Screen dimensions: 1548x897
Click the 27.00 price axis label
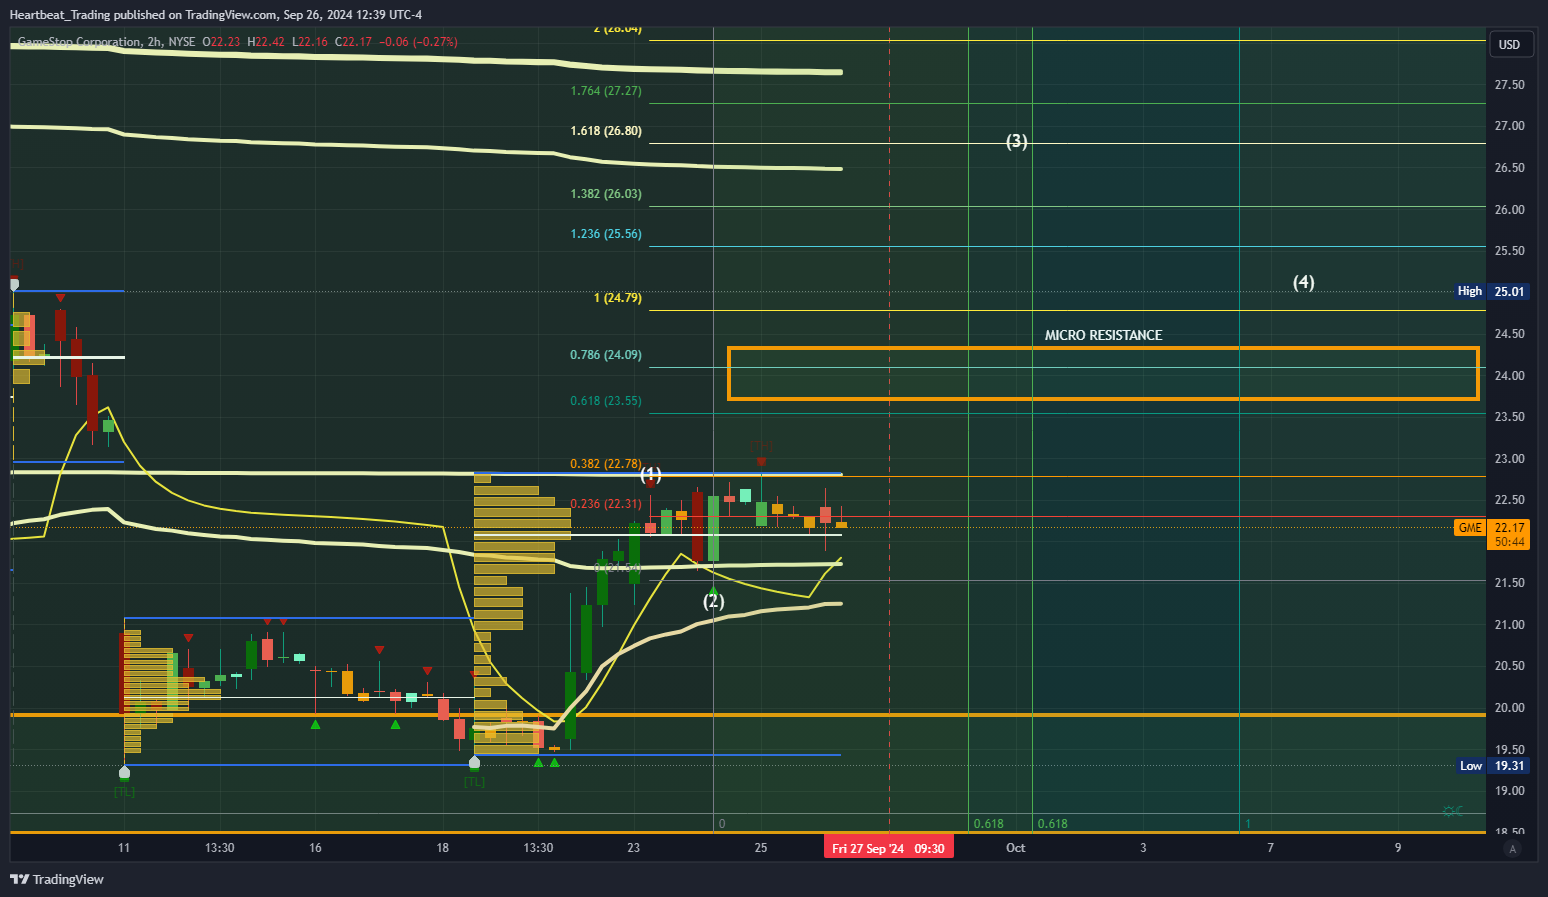click(1510, 126)
